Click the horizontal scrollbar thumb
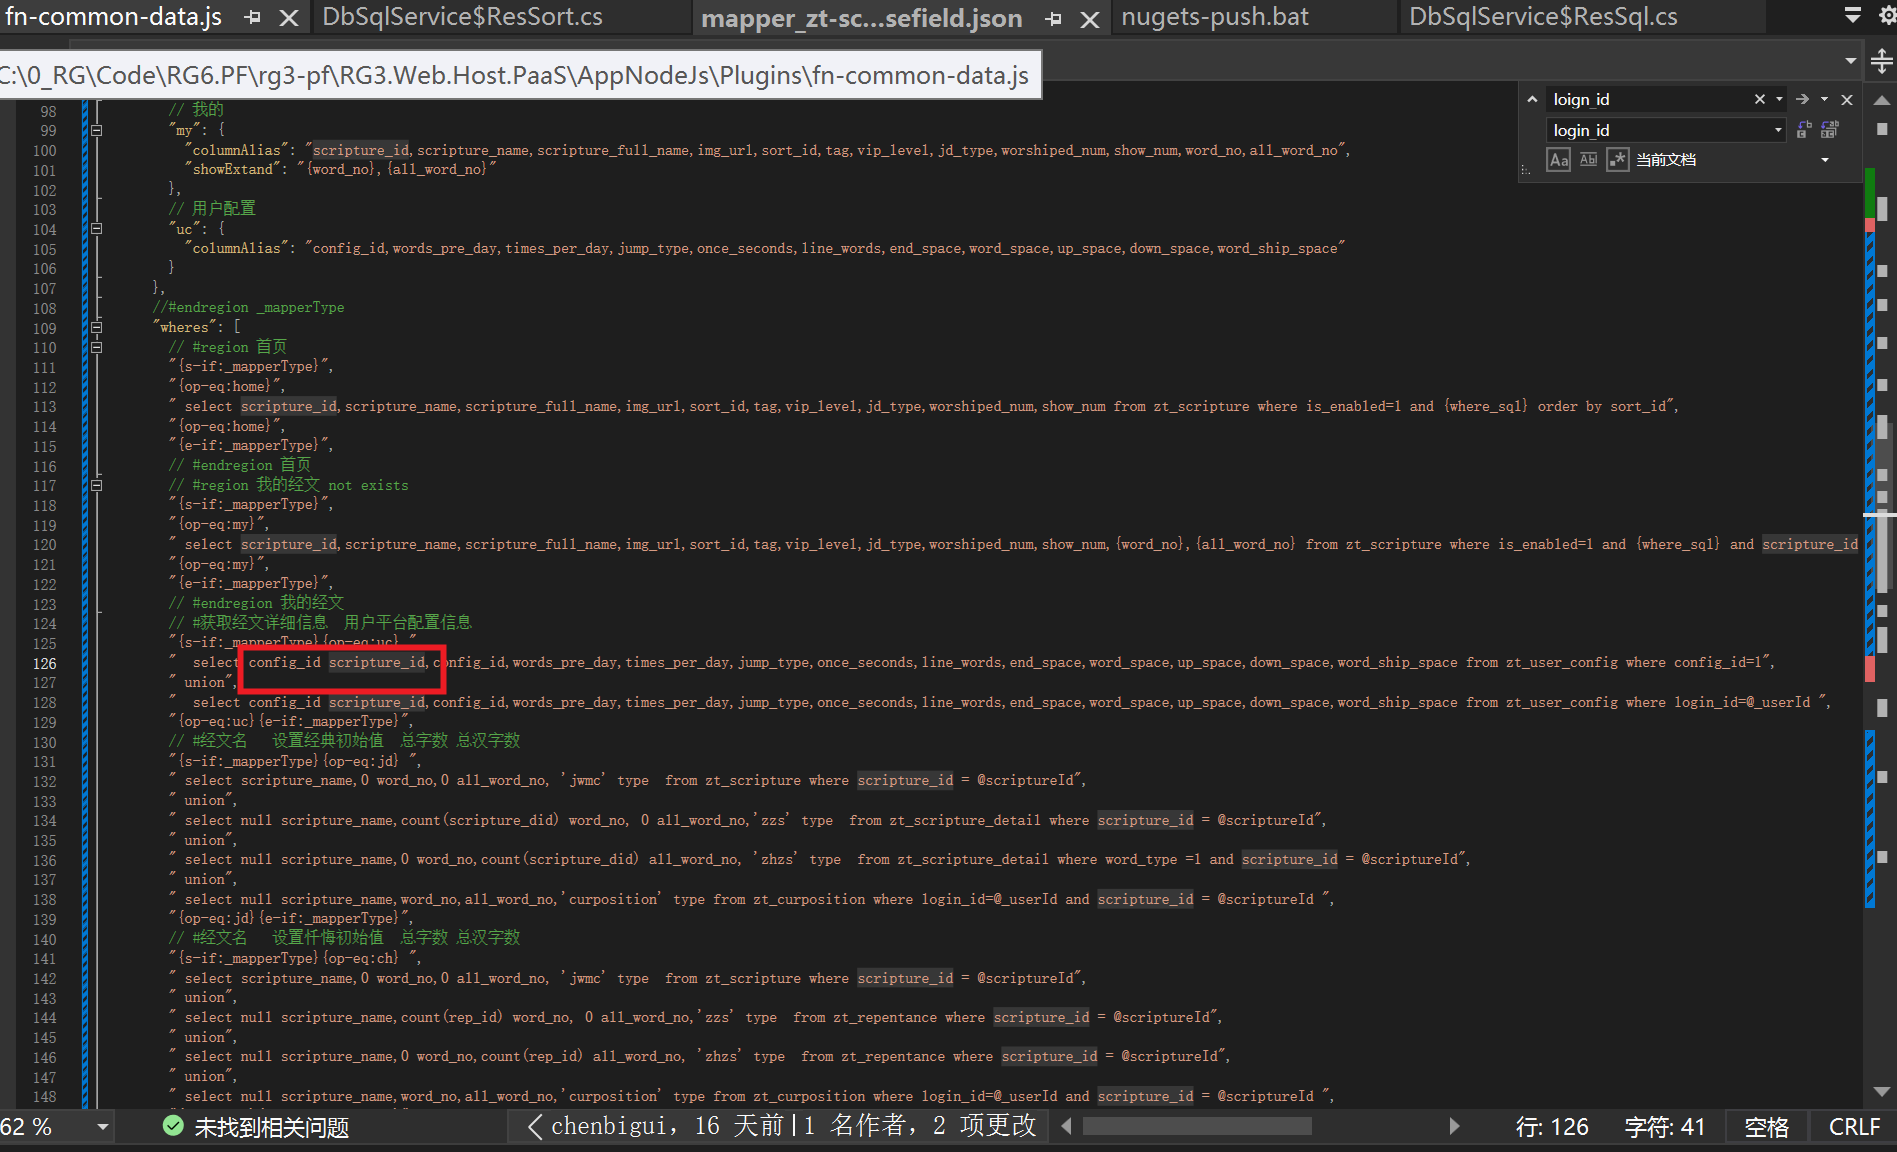The height and width of the screenshot is (1152, 1897). point(1197,1126)
